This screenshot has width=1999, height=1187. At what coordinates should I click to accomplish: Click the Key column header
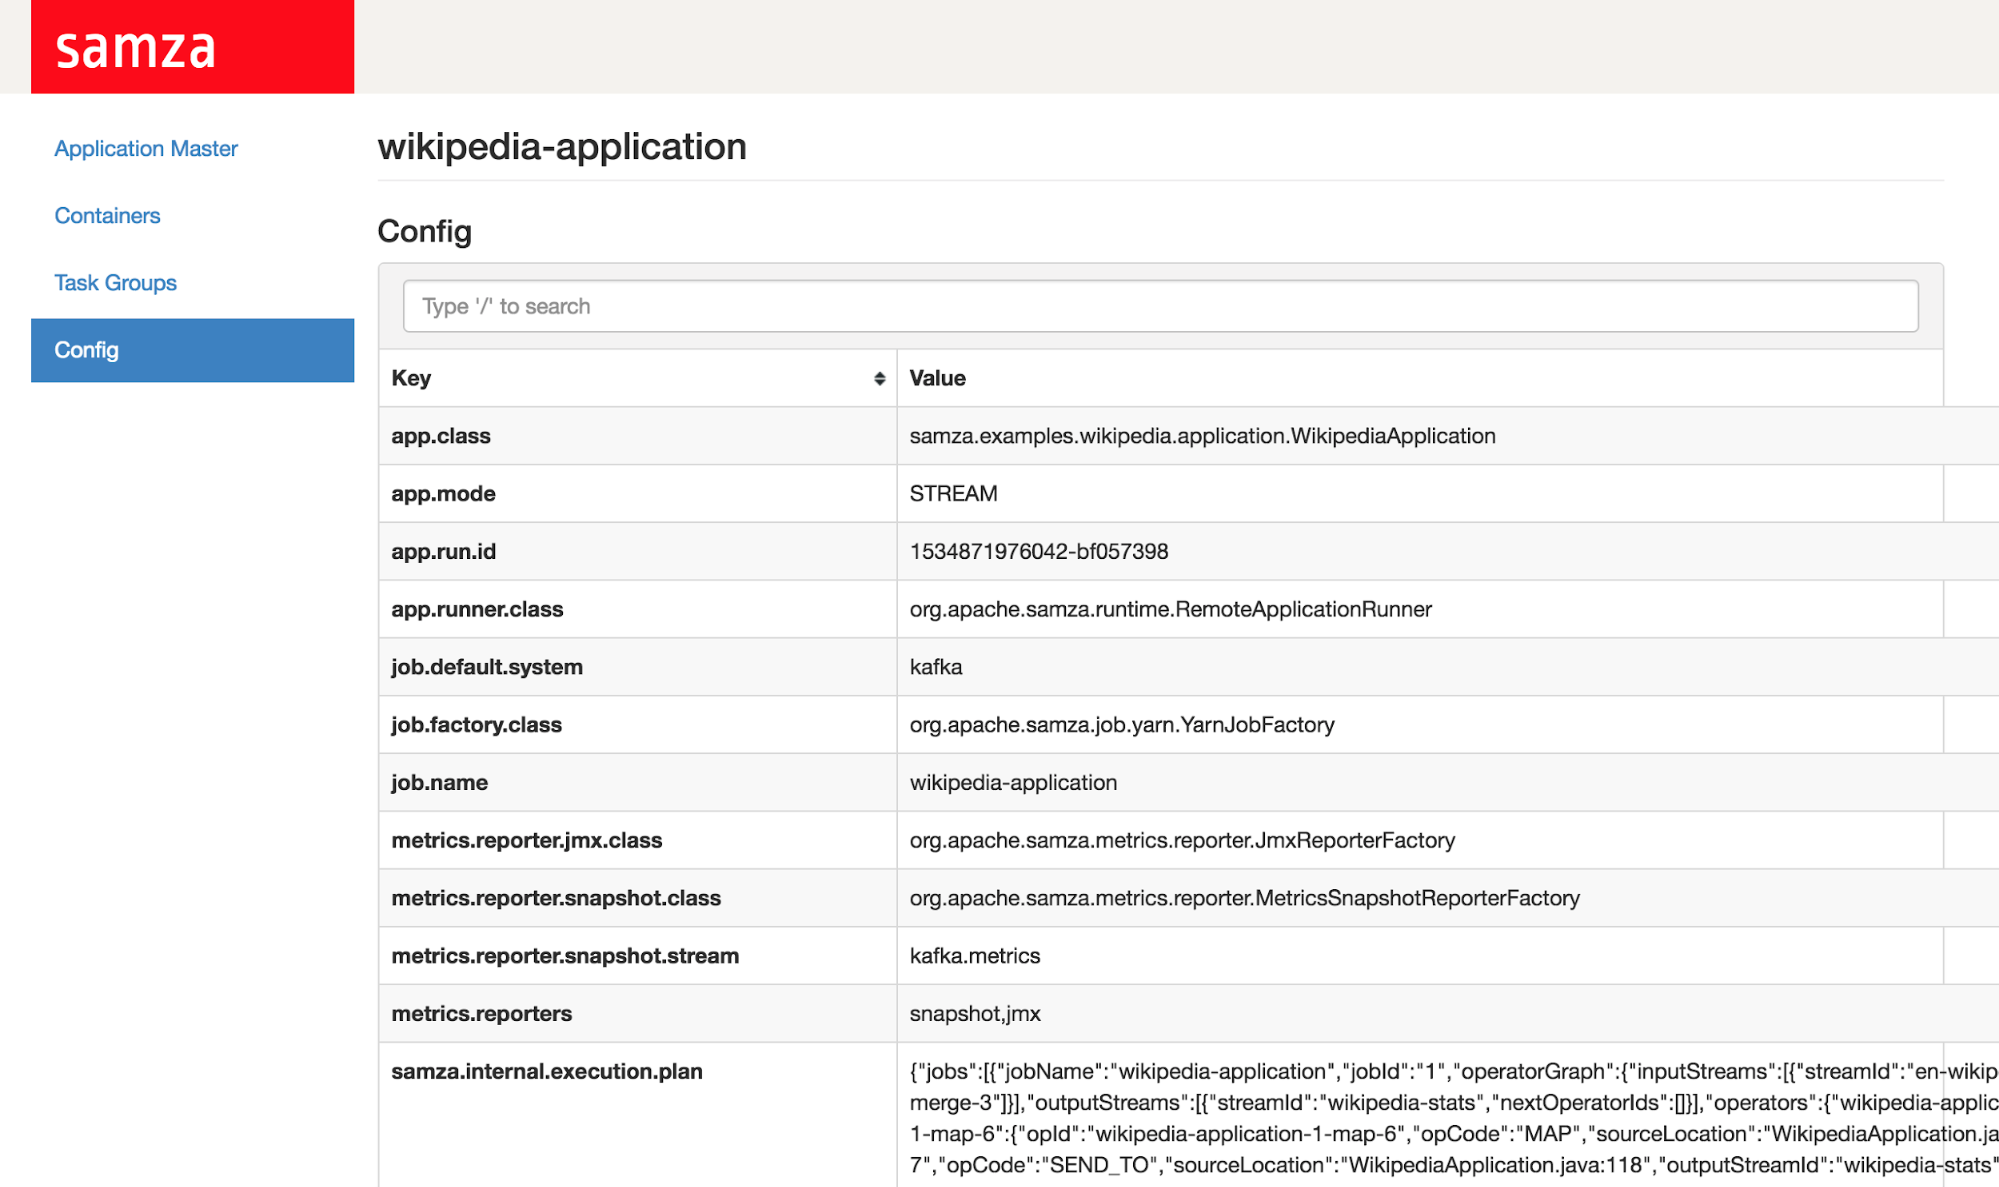point(412,378)
